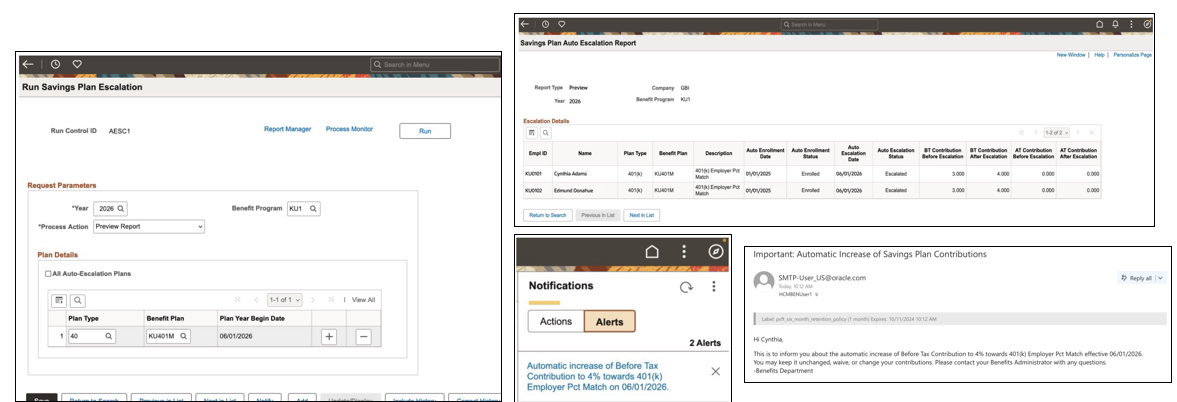Open the Process Action dropdown
Viewport: 1177px width, 402px height.
click(149, 226)
